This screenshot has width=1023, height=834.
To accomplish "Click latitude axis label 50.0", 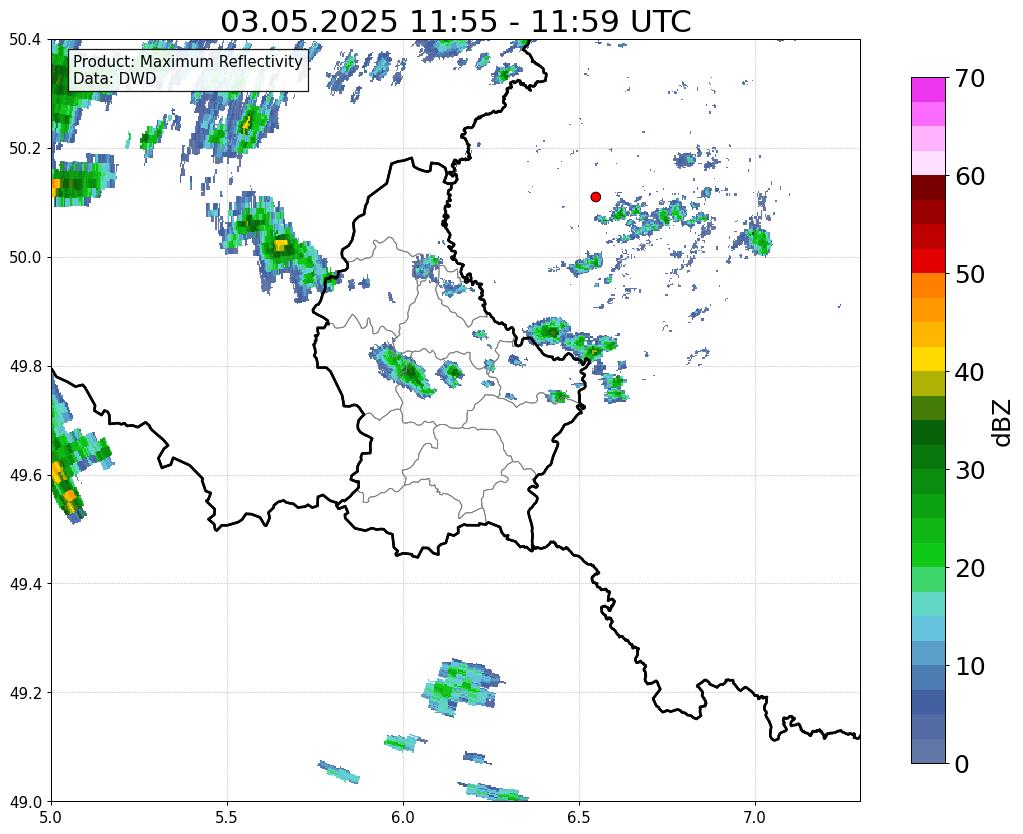I will click(x=25, y=258).
